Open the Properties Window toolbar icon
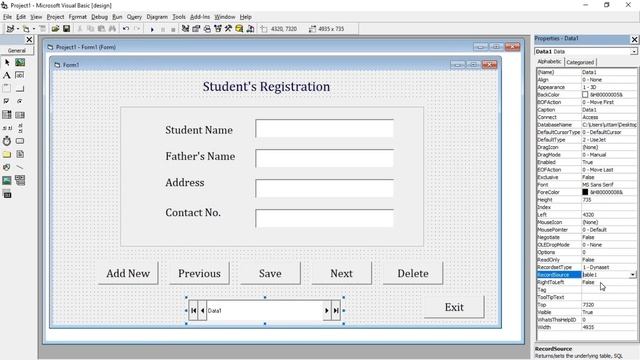Image resolution: width=640 pixels, height=360 pixels. click(x=196, y=29)
